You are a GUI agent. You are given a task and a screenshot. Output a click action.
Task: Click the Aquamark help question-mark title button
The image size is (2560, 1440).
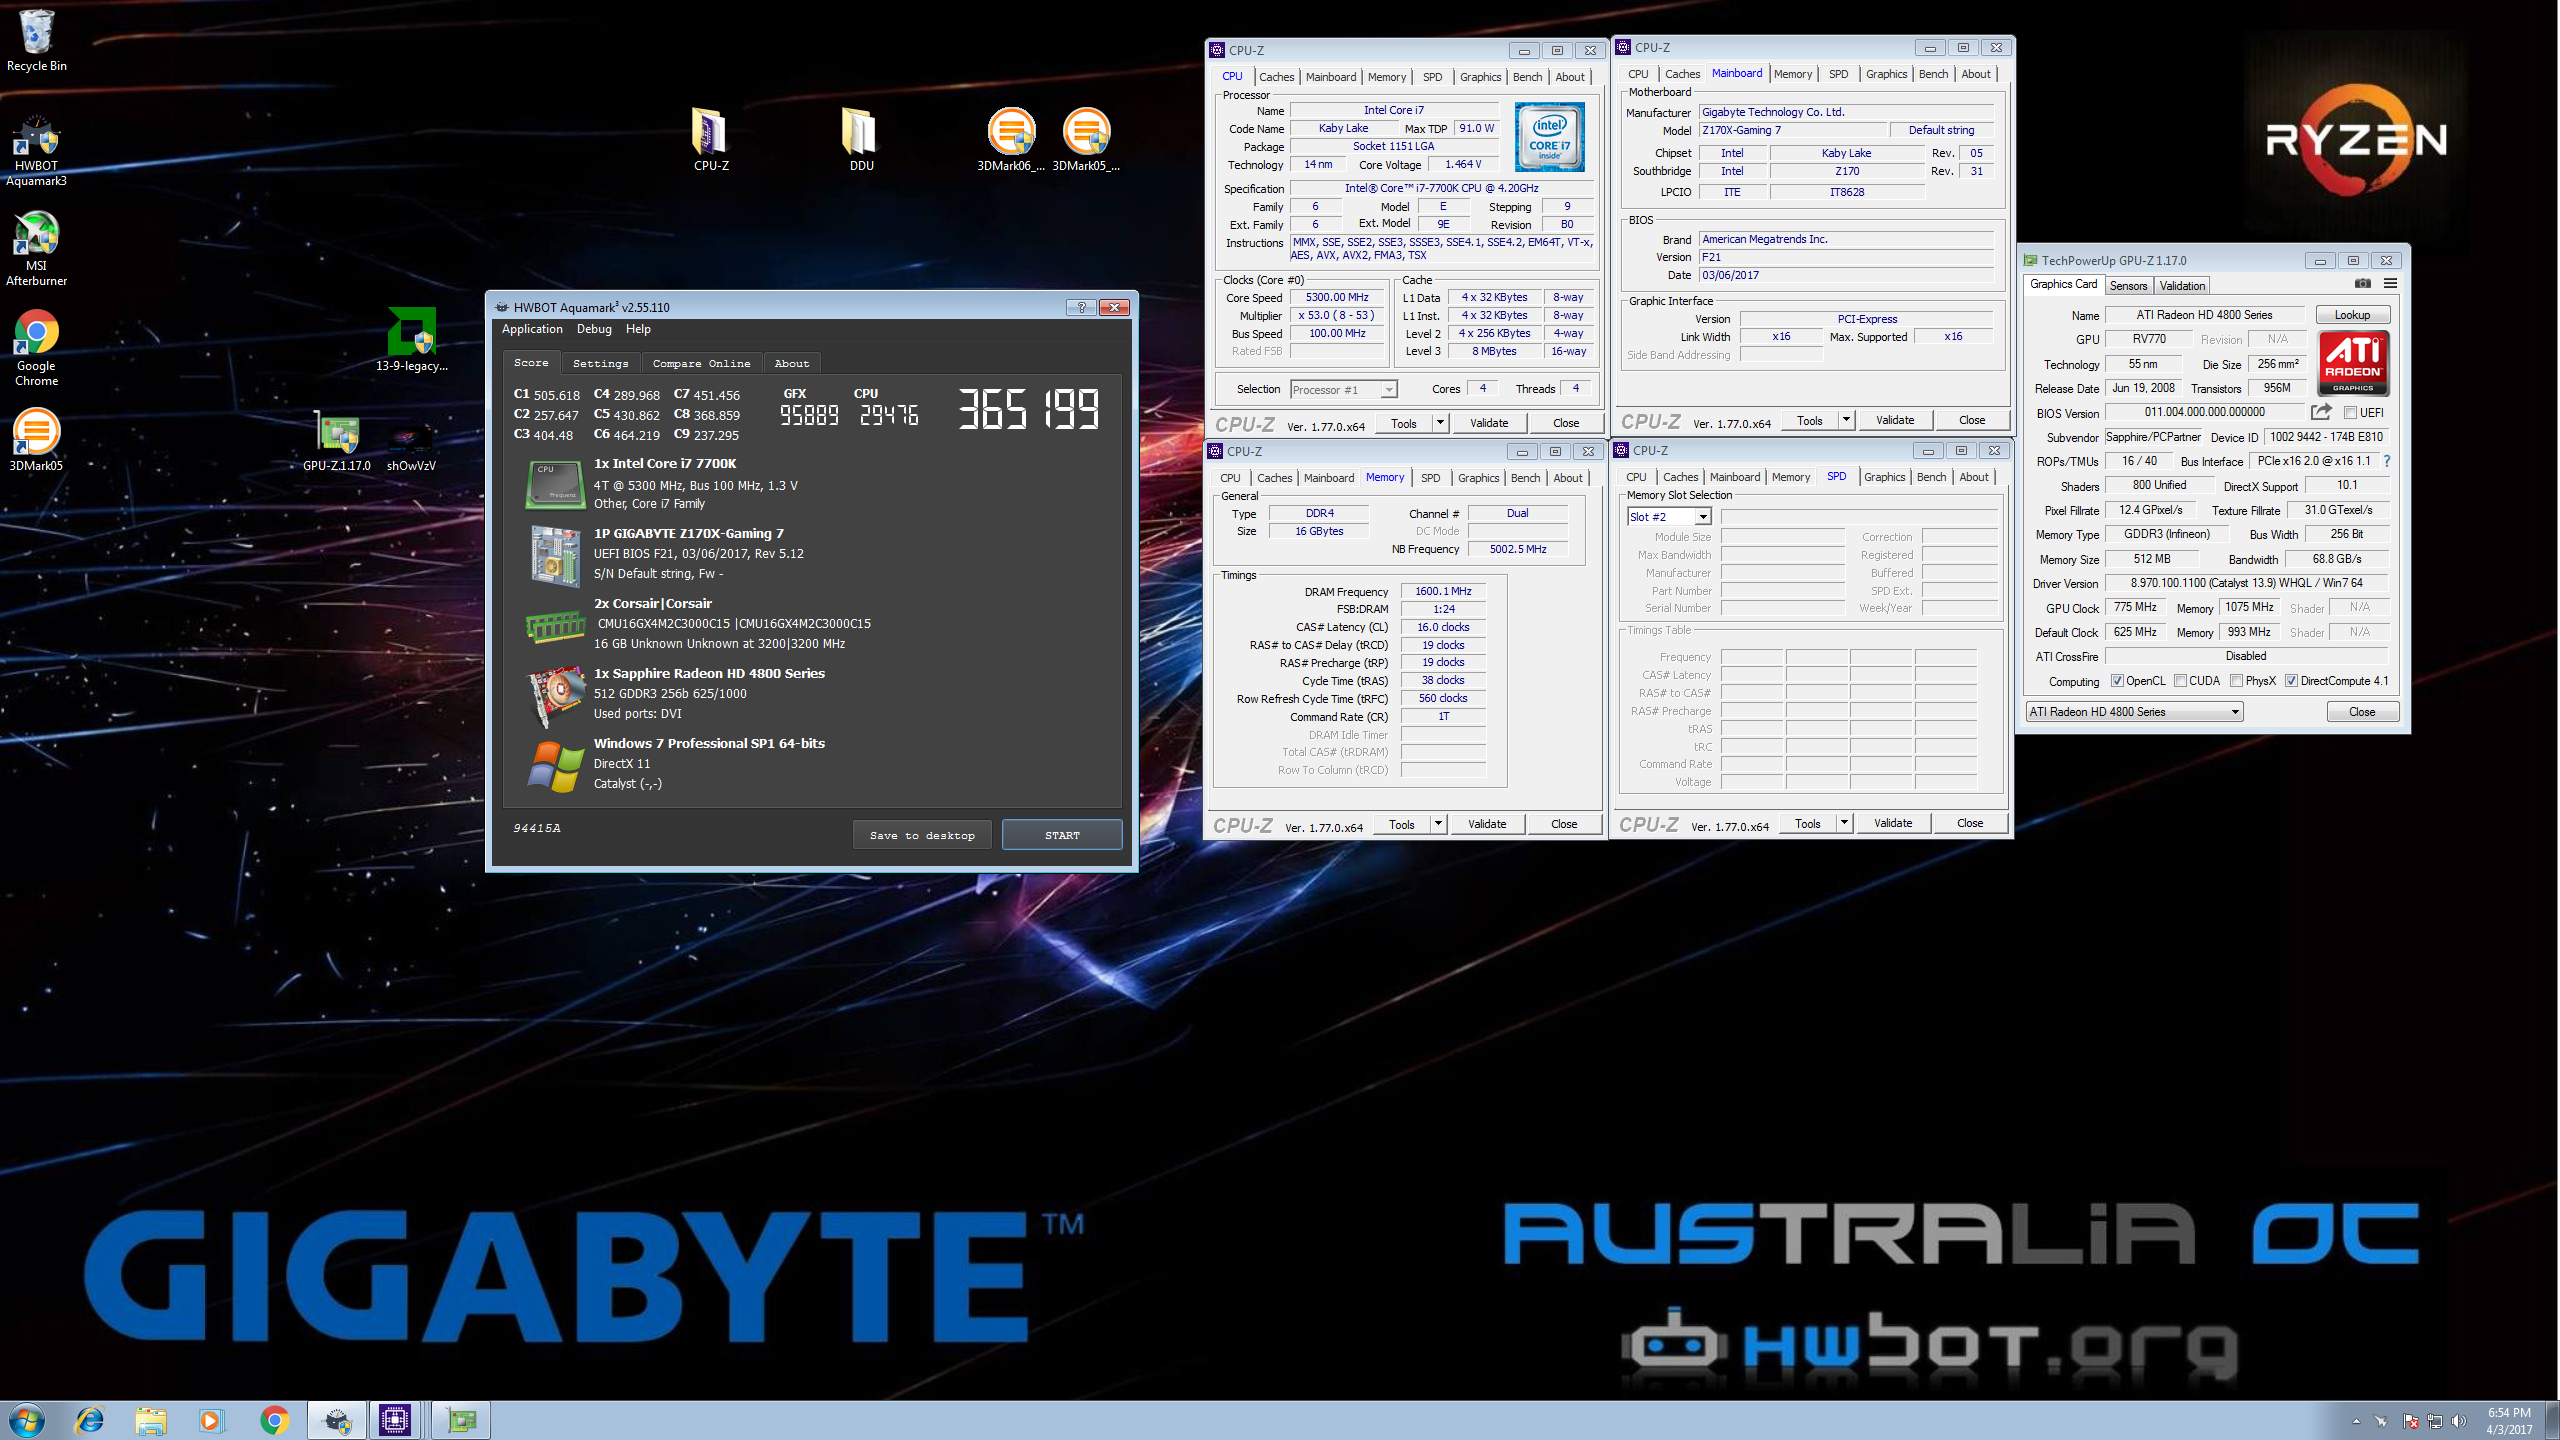pyautogui.click(x=1081, y=307)
